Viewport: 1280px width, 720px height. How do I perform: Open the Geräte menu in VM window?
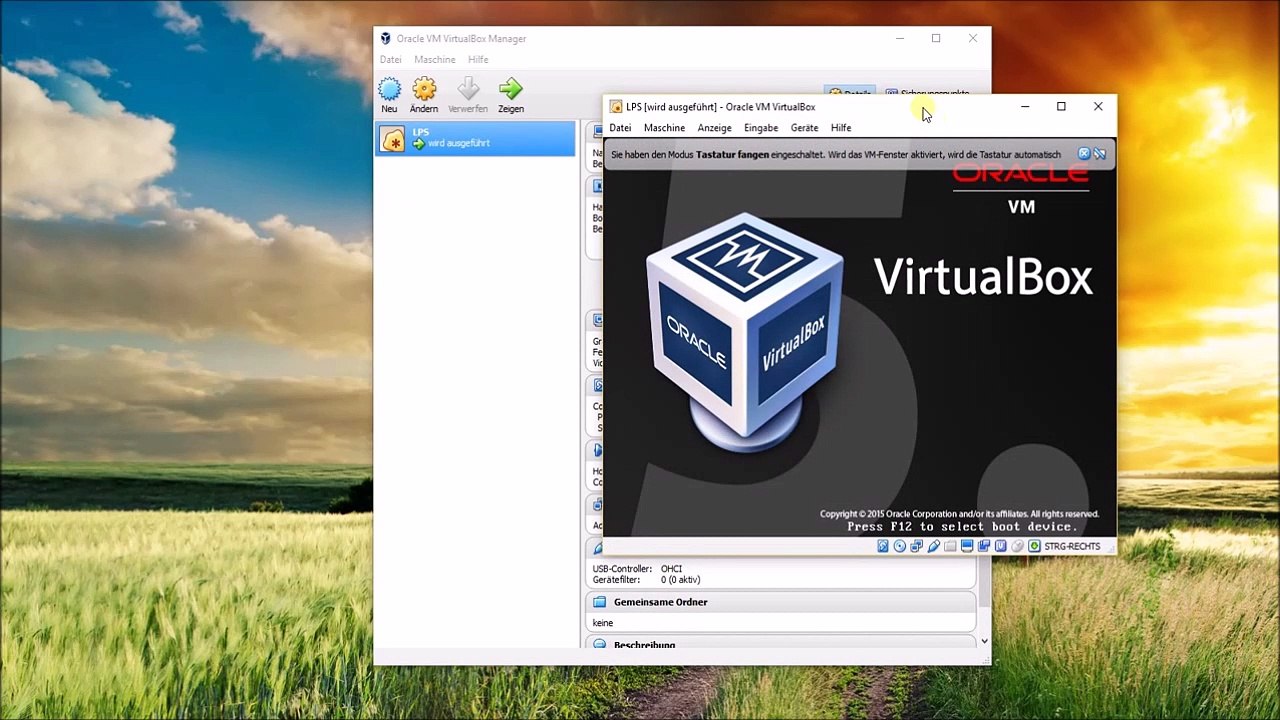pos(804,128)
